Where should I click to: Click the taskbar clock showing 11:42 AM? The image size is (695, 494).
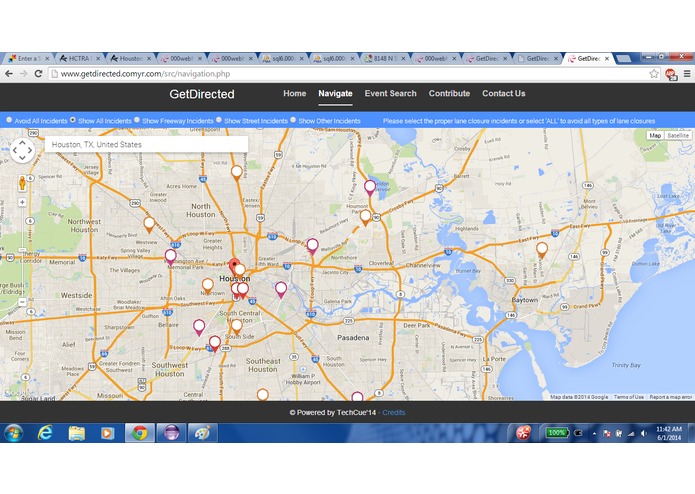[x=669, y=433]
